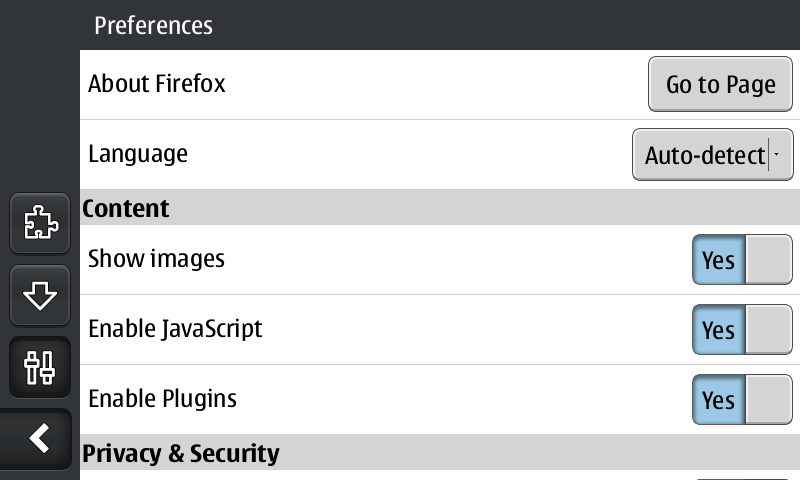The width and height of the screenshot is (800, 480).
Task: Open the Add-ons puzzle piece panel
Action: 40,222
